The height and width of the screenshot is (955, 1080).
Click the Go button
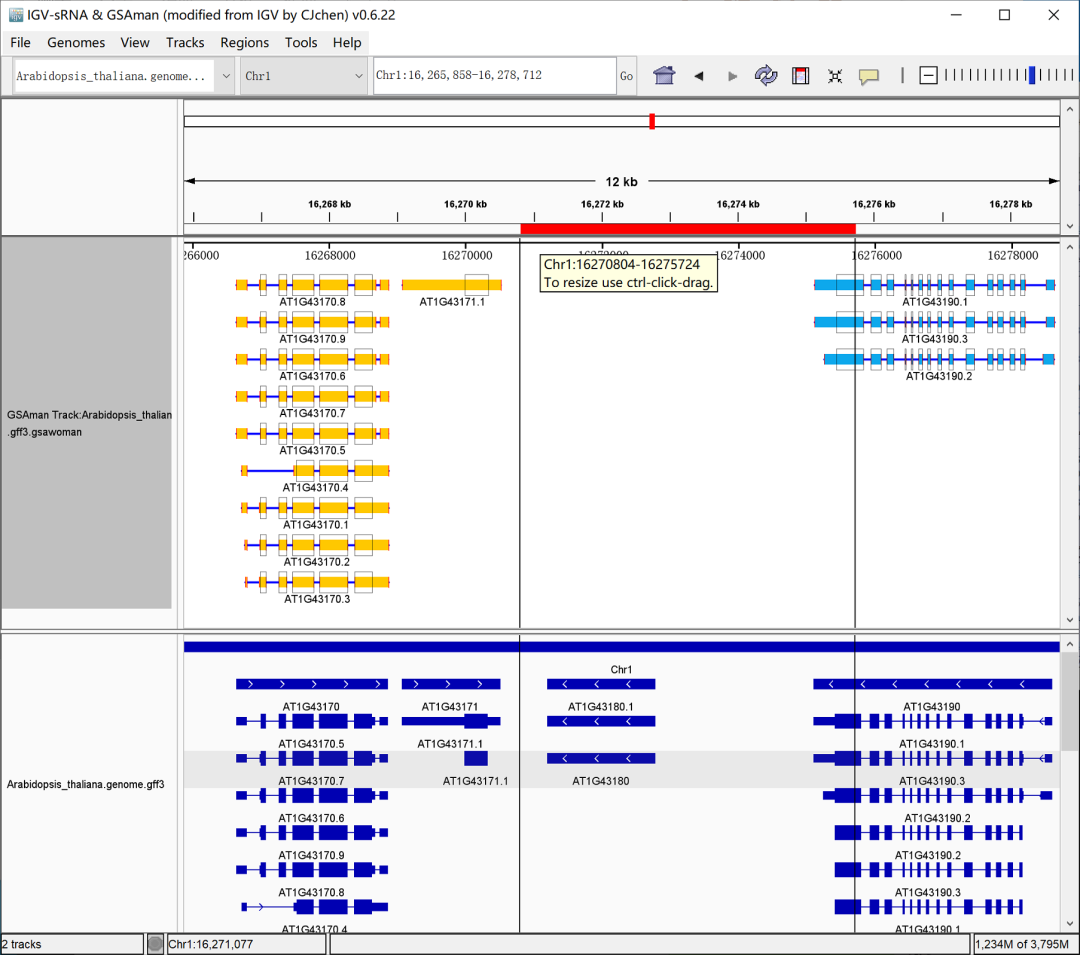pos(626,76)
